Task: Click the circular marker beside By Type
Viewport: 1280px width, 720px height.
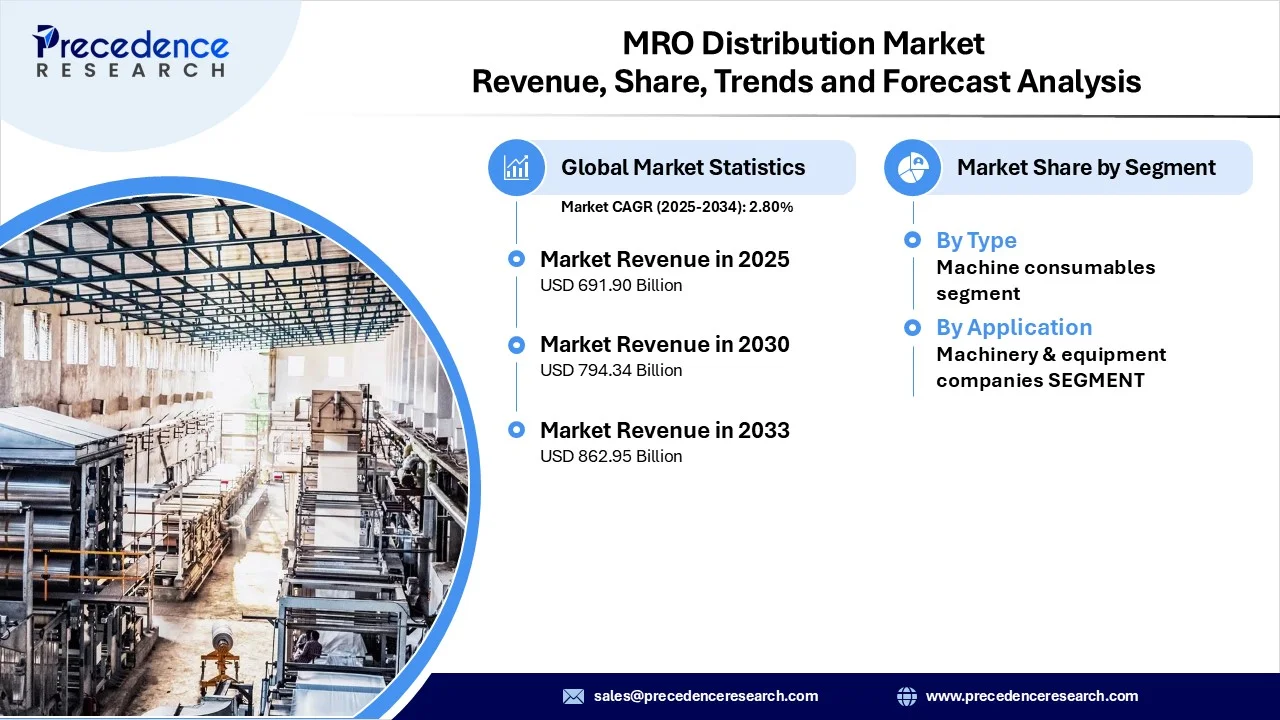Action: 912,240
